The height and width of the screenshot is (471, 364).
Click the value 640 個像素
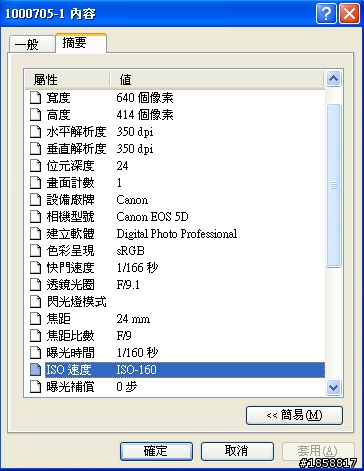coord(145,98)
